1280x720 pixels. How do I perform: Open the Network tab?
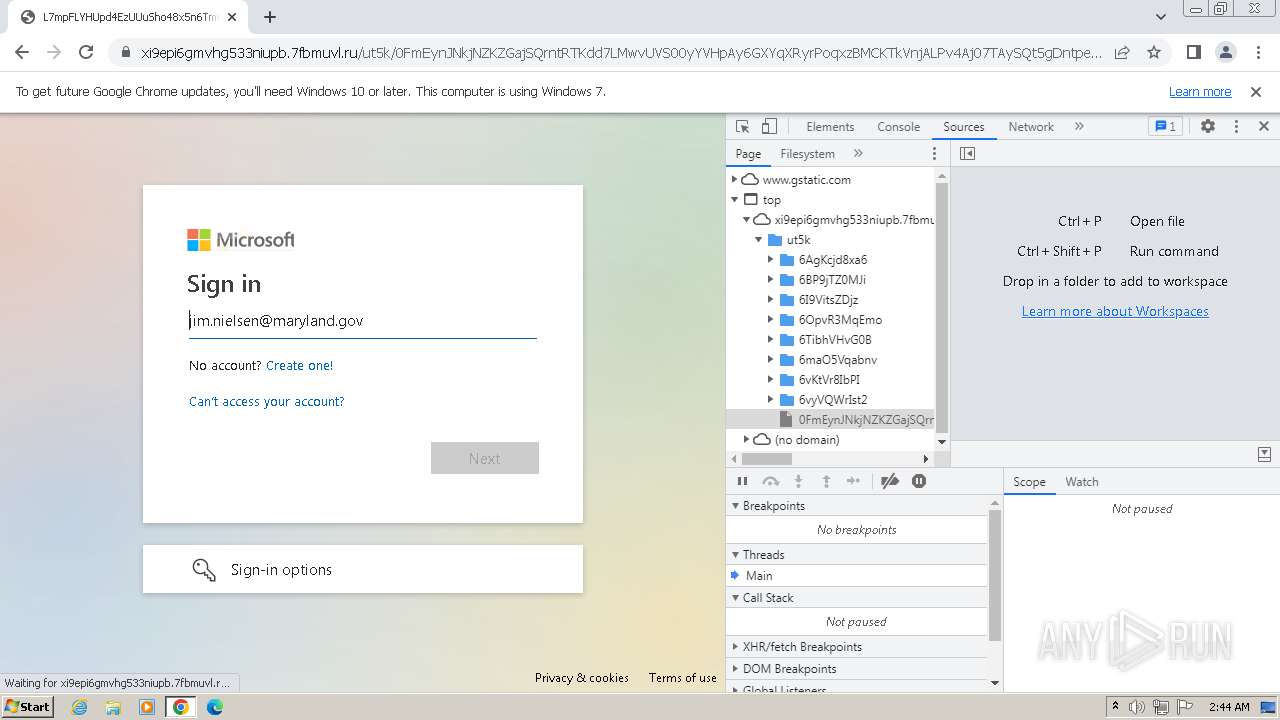tap(1030, 127)
